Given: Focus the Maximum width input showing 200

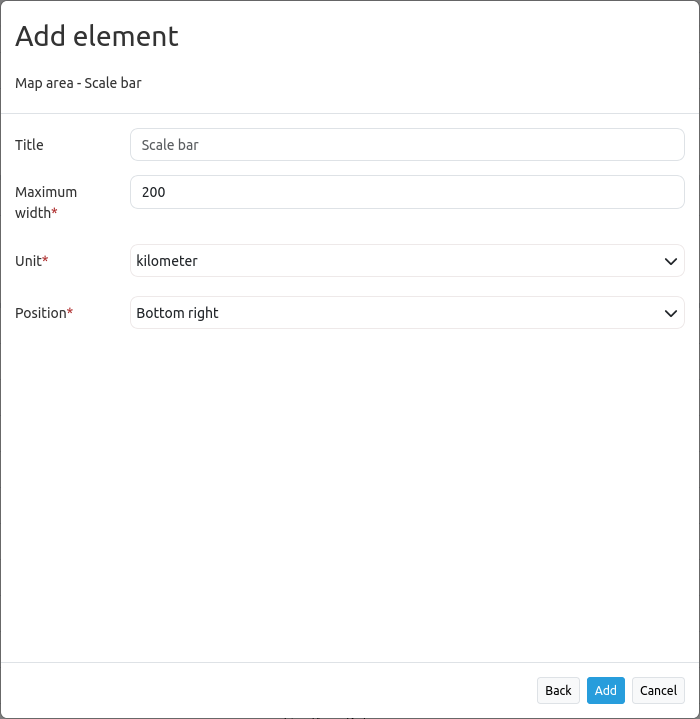Looking at the screenshot, I should click(407, 192).
